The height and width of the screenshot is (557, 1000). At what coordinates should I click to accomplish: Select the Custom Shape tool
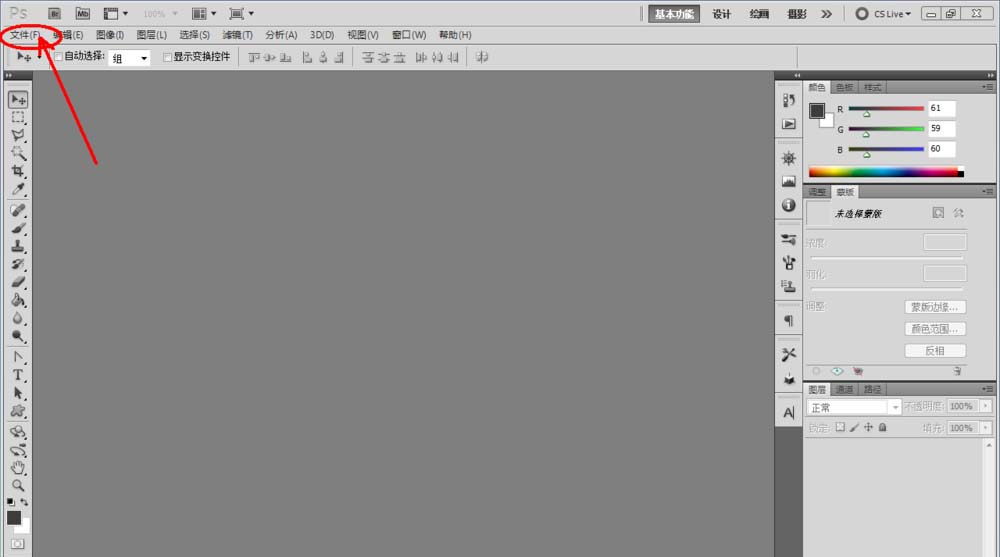pos(18,411)
